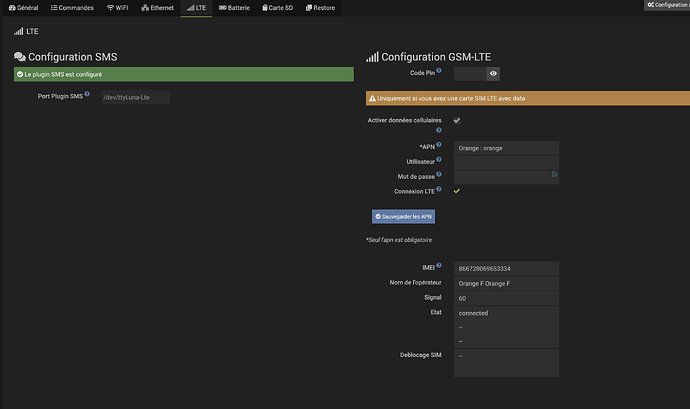Image resolution: width=690 pixels, height=409 pixels.
Task: Click the signal-bars icon beside the LTE page title
Action: [18, 31]
